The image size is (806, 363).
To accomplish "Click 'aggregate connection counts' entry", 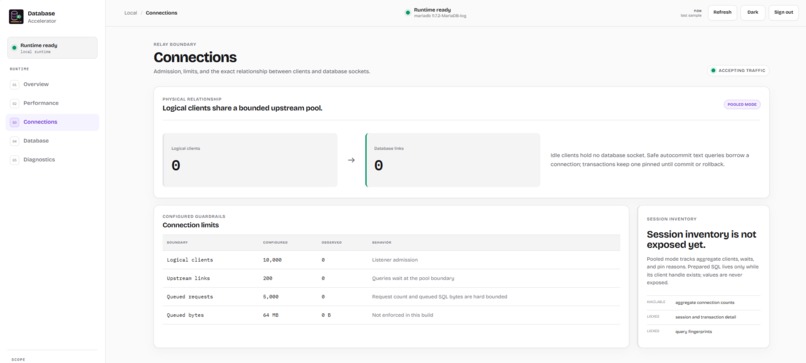I will point(705,303).
